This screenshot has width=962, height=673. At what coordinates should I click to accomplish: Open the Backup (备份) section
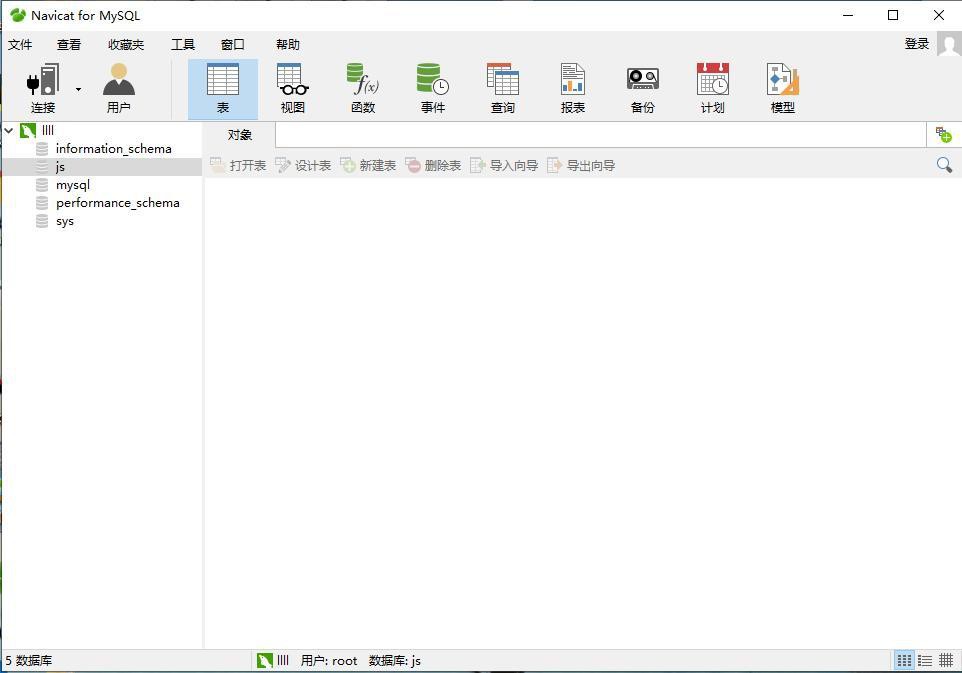coord(642,89)
